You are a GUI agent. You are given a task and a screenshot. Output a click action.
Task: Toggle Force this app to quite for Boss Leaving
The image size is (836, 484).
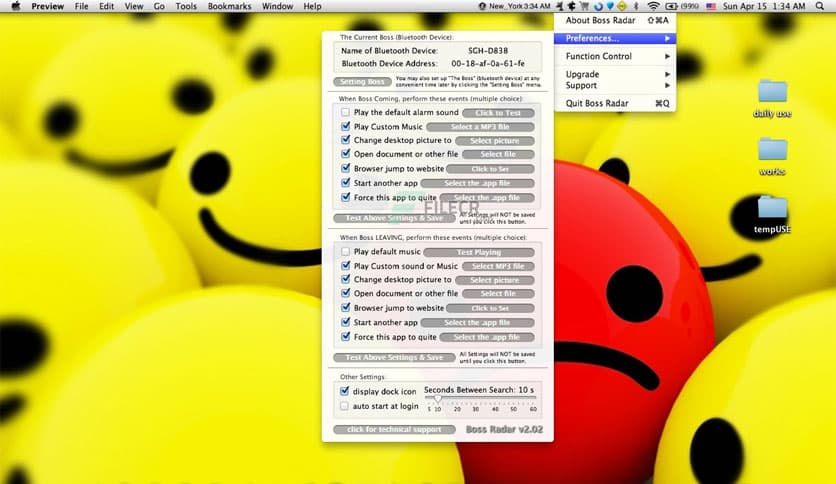click(x=345, y=336)
